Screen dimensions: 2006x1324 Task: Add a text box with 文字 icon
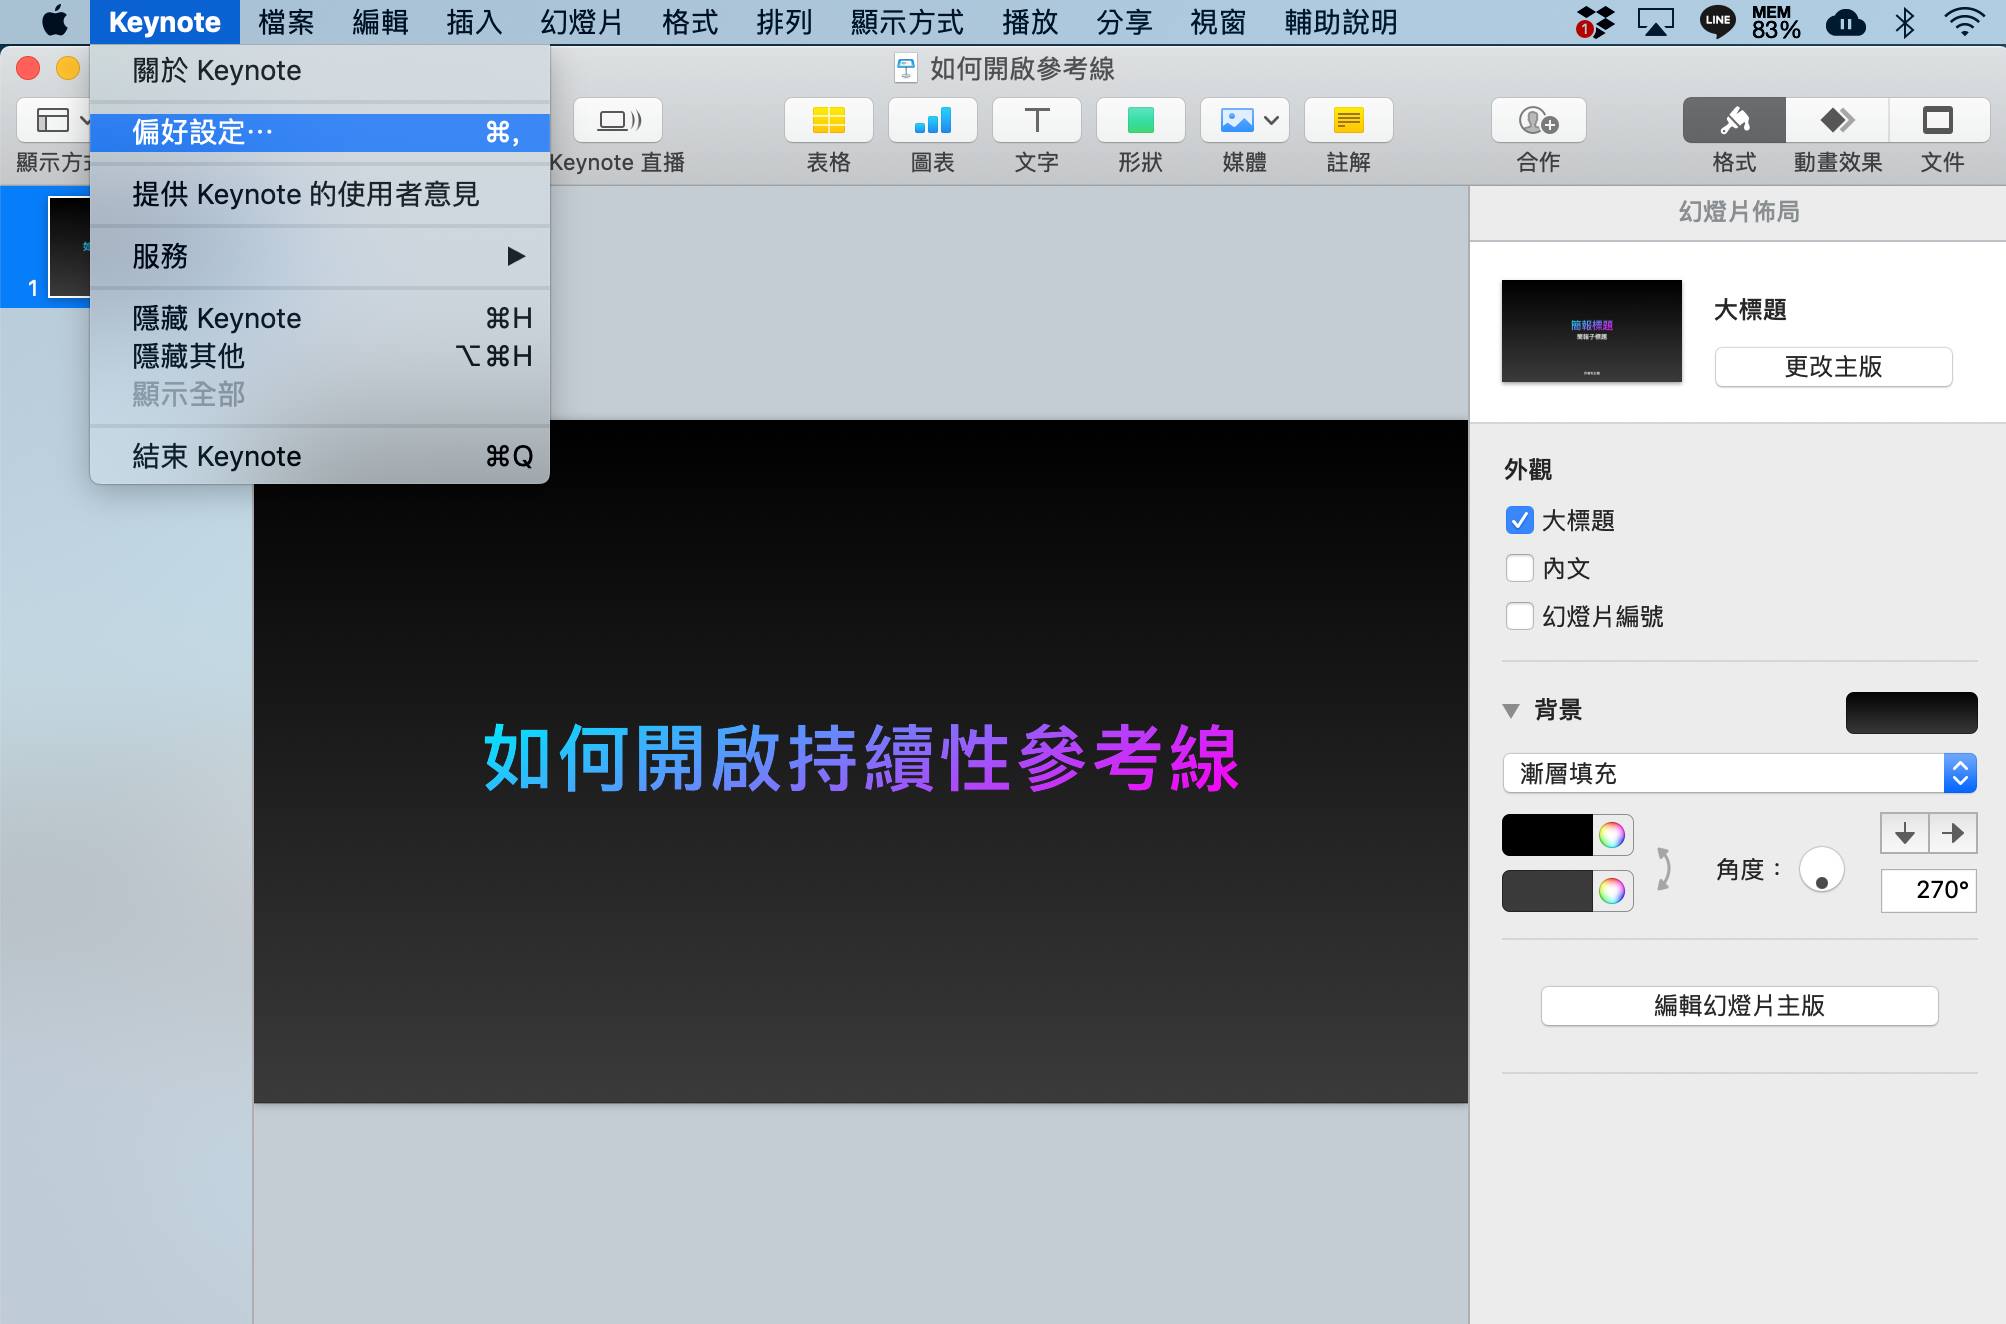pos(1036,121)
